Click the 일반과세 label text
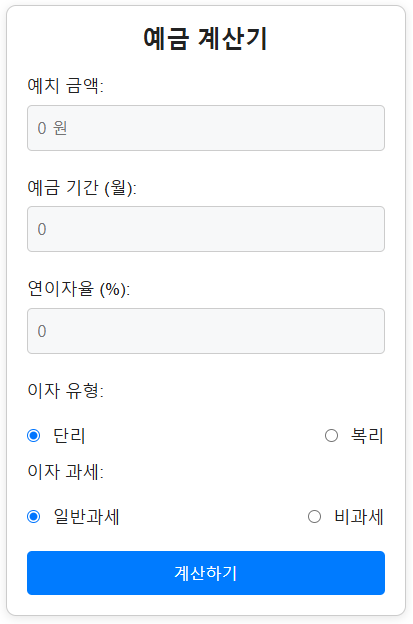Image resolution: width=413 pixels, height=624 pixels. coord(86,517)
